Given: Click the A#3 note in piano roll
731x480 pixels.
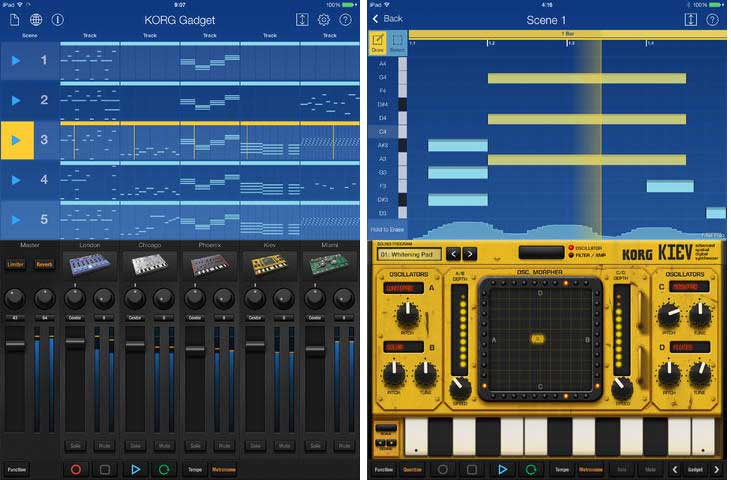Looking at the screenshot, I should tap(458, 145).
